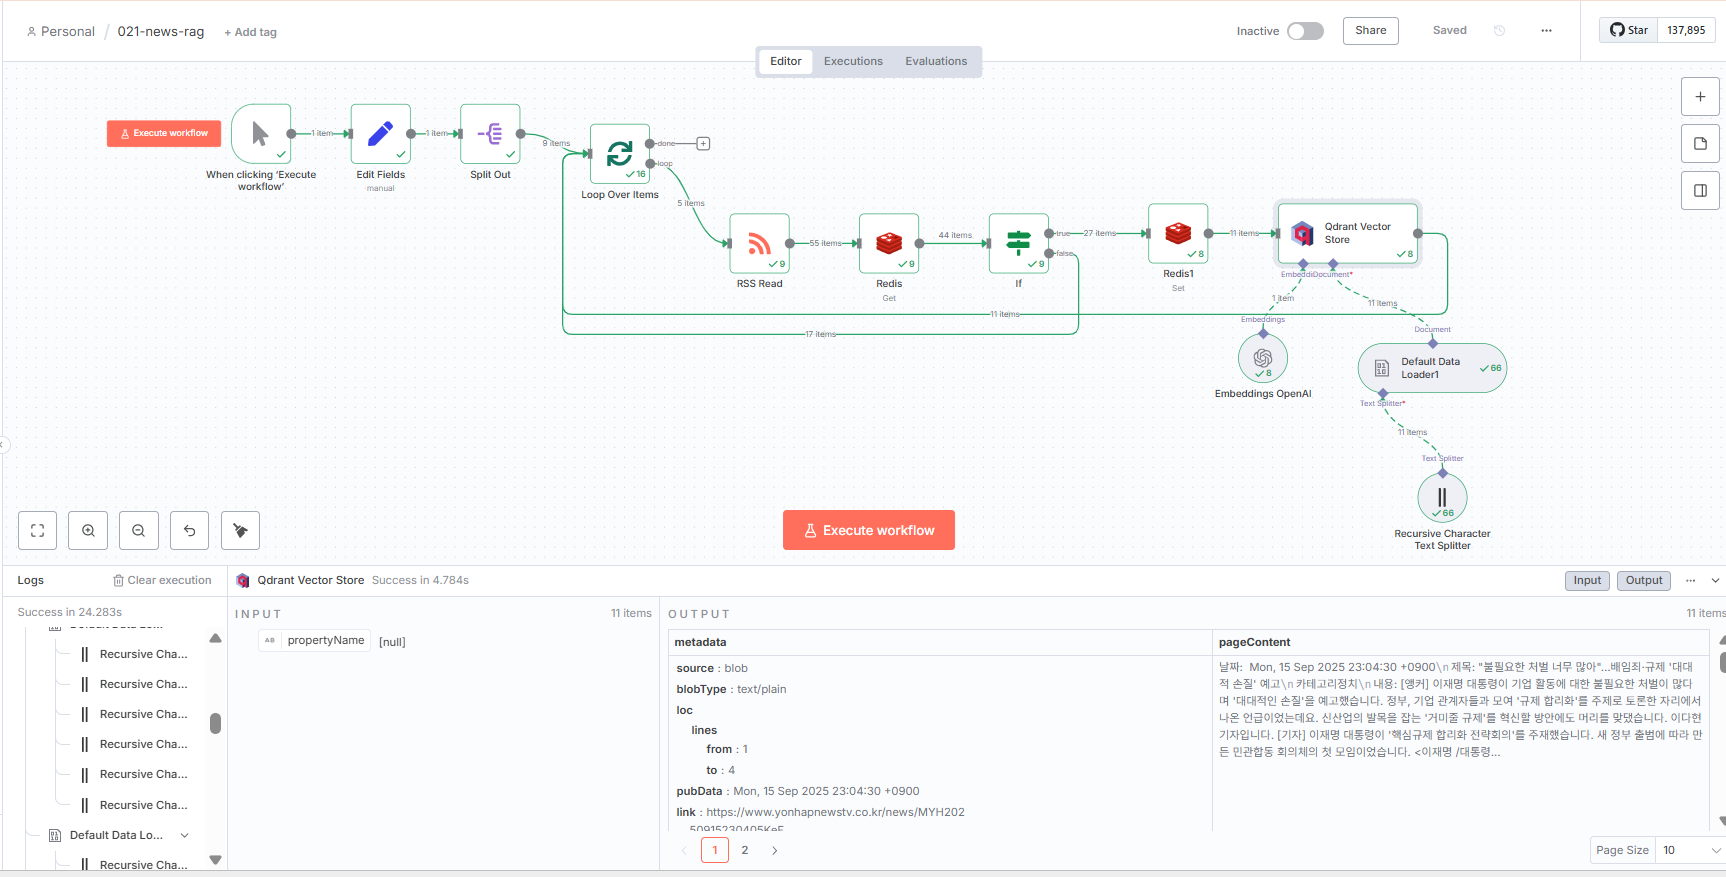
Task: Open the add node plus panel
Action: click(x=1700, y=97)
